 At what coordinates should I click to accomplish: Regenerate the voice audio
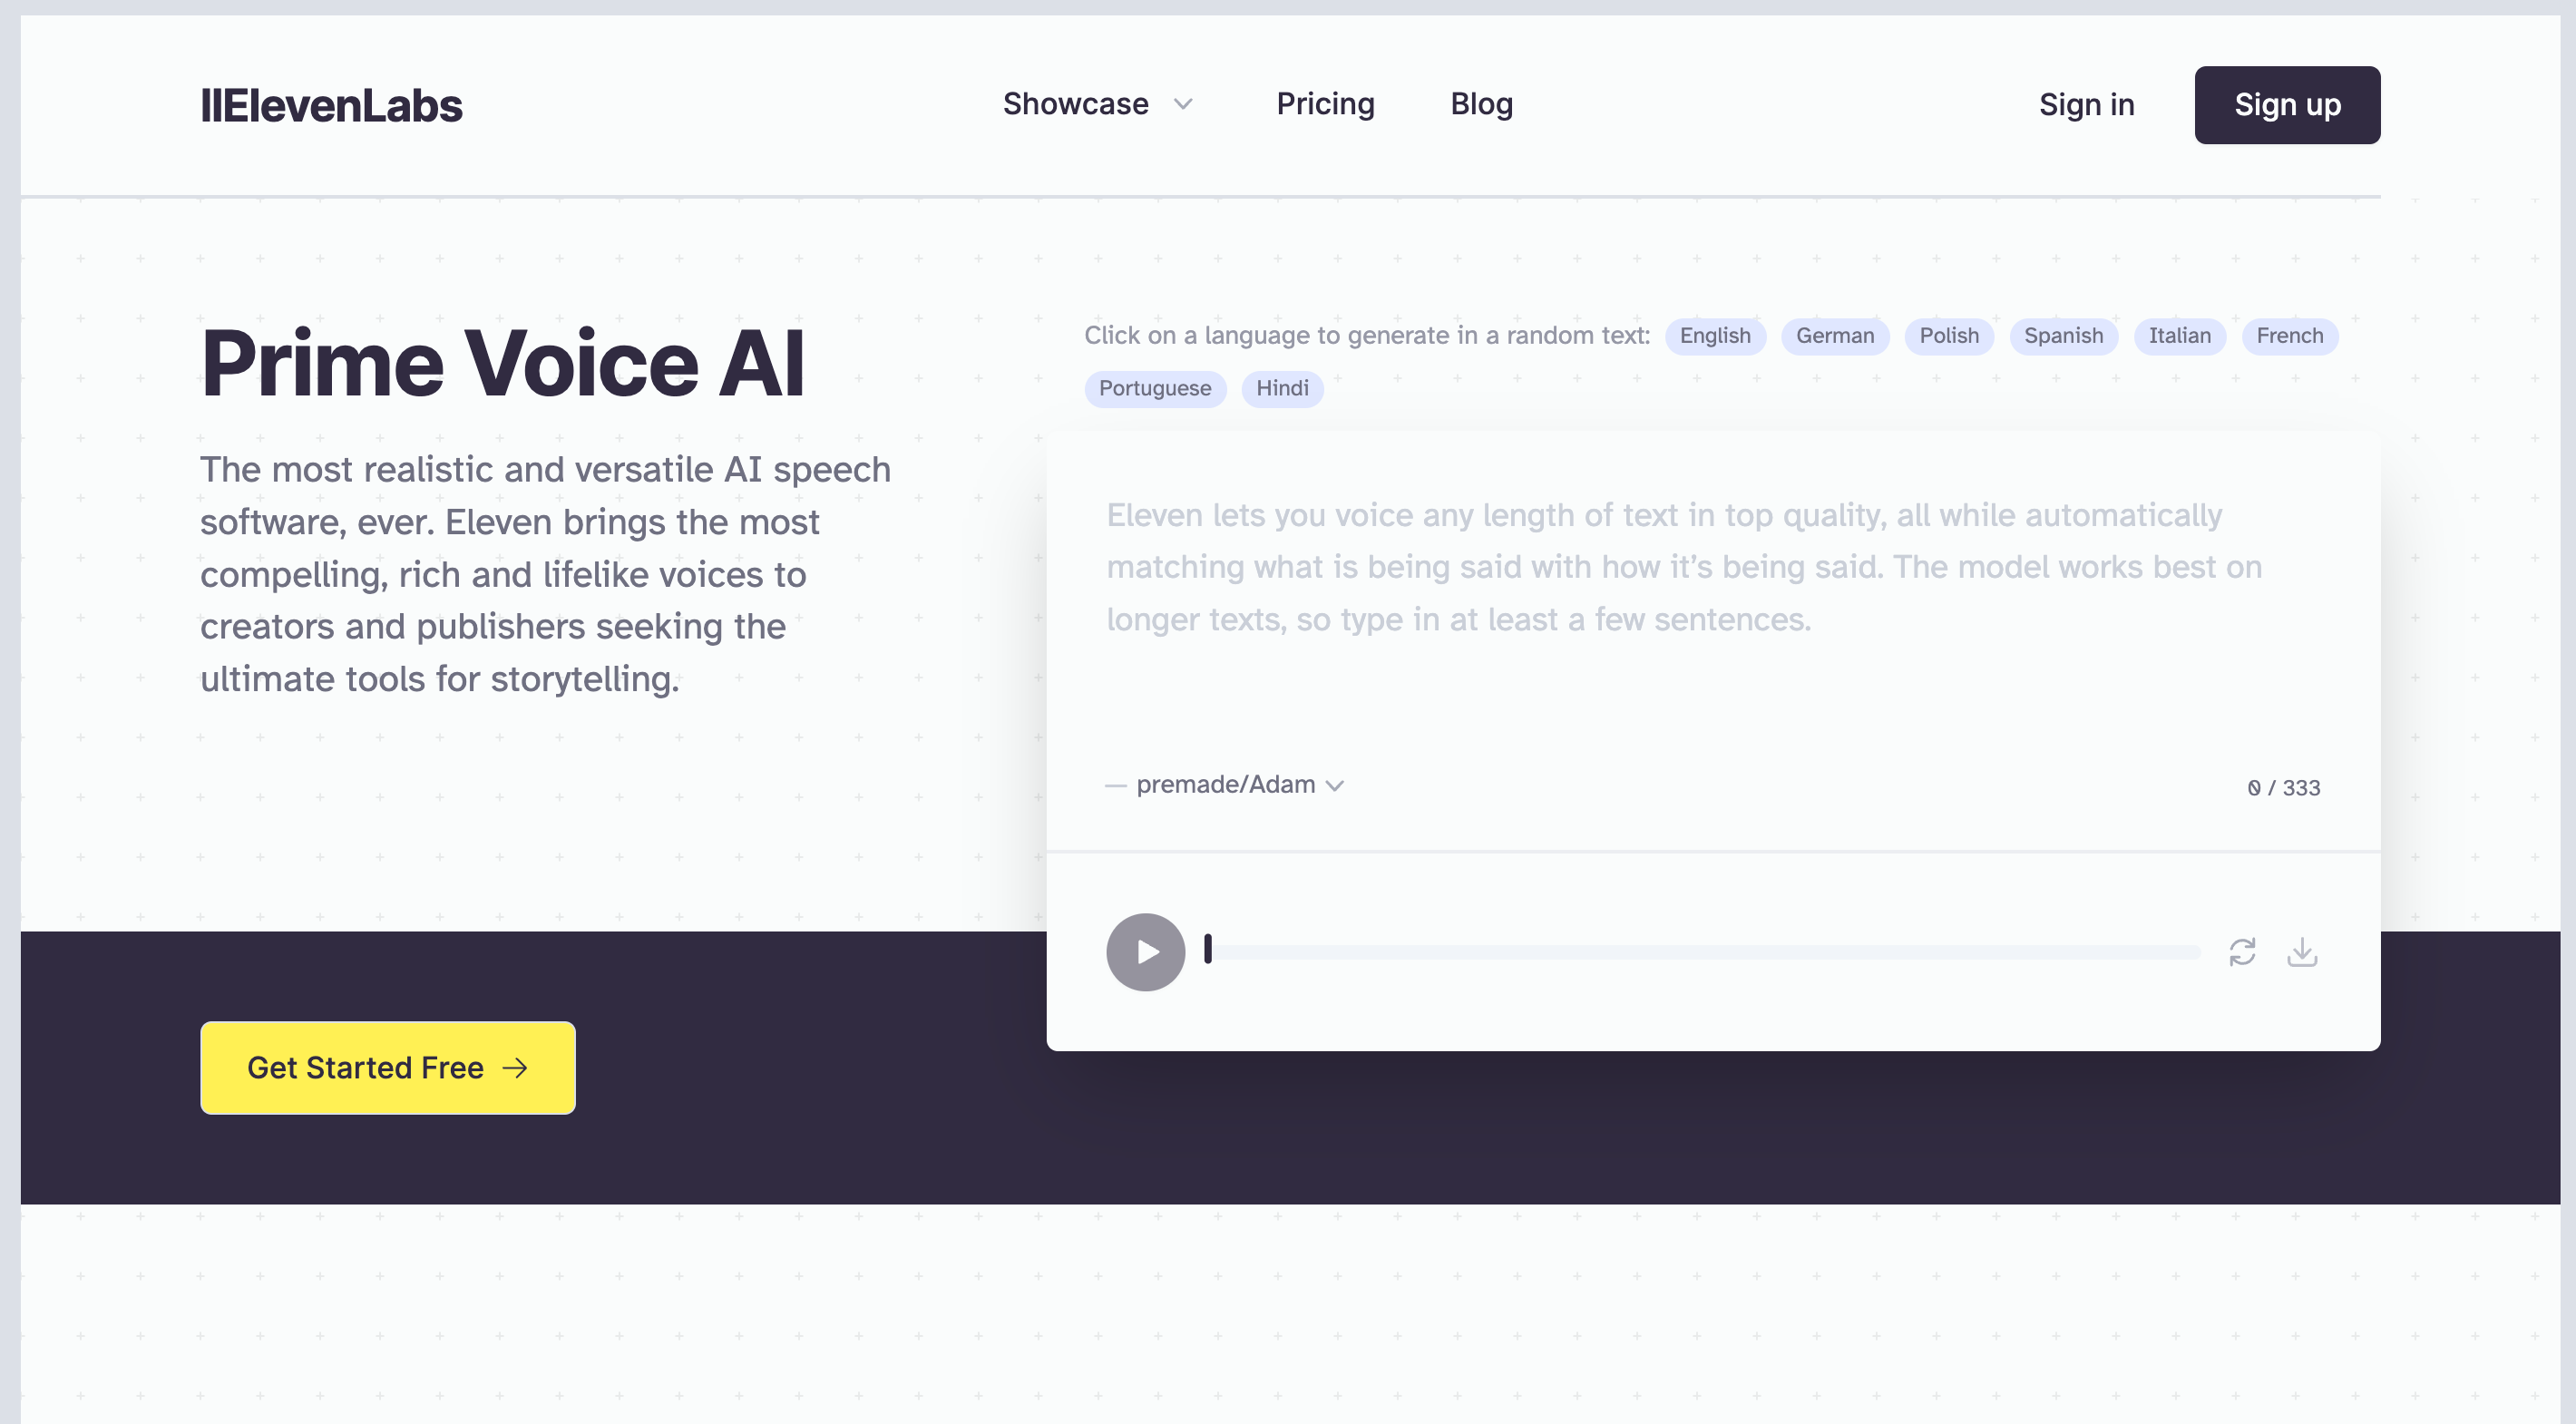click(x=2242, y=951)
